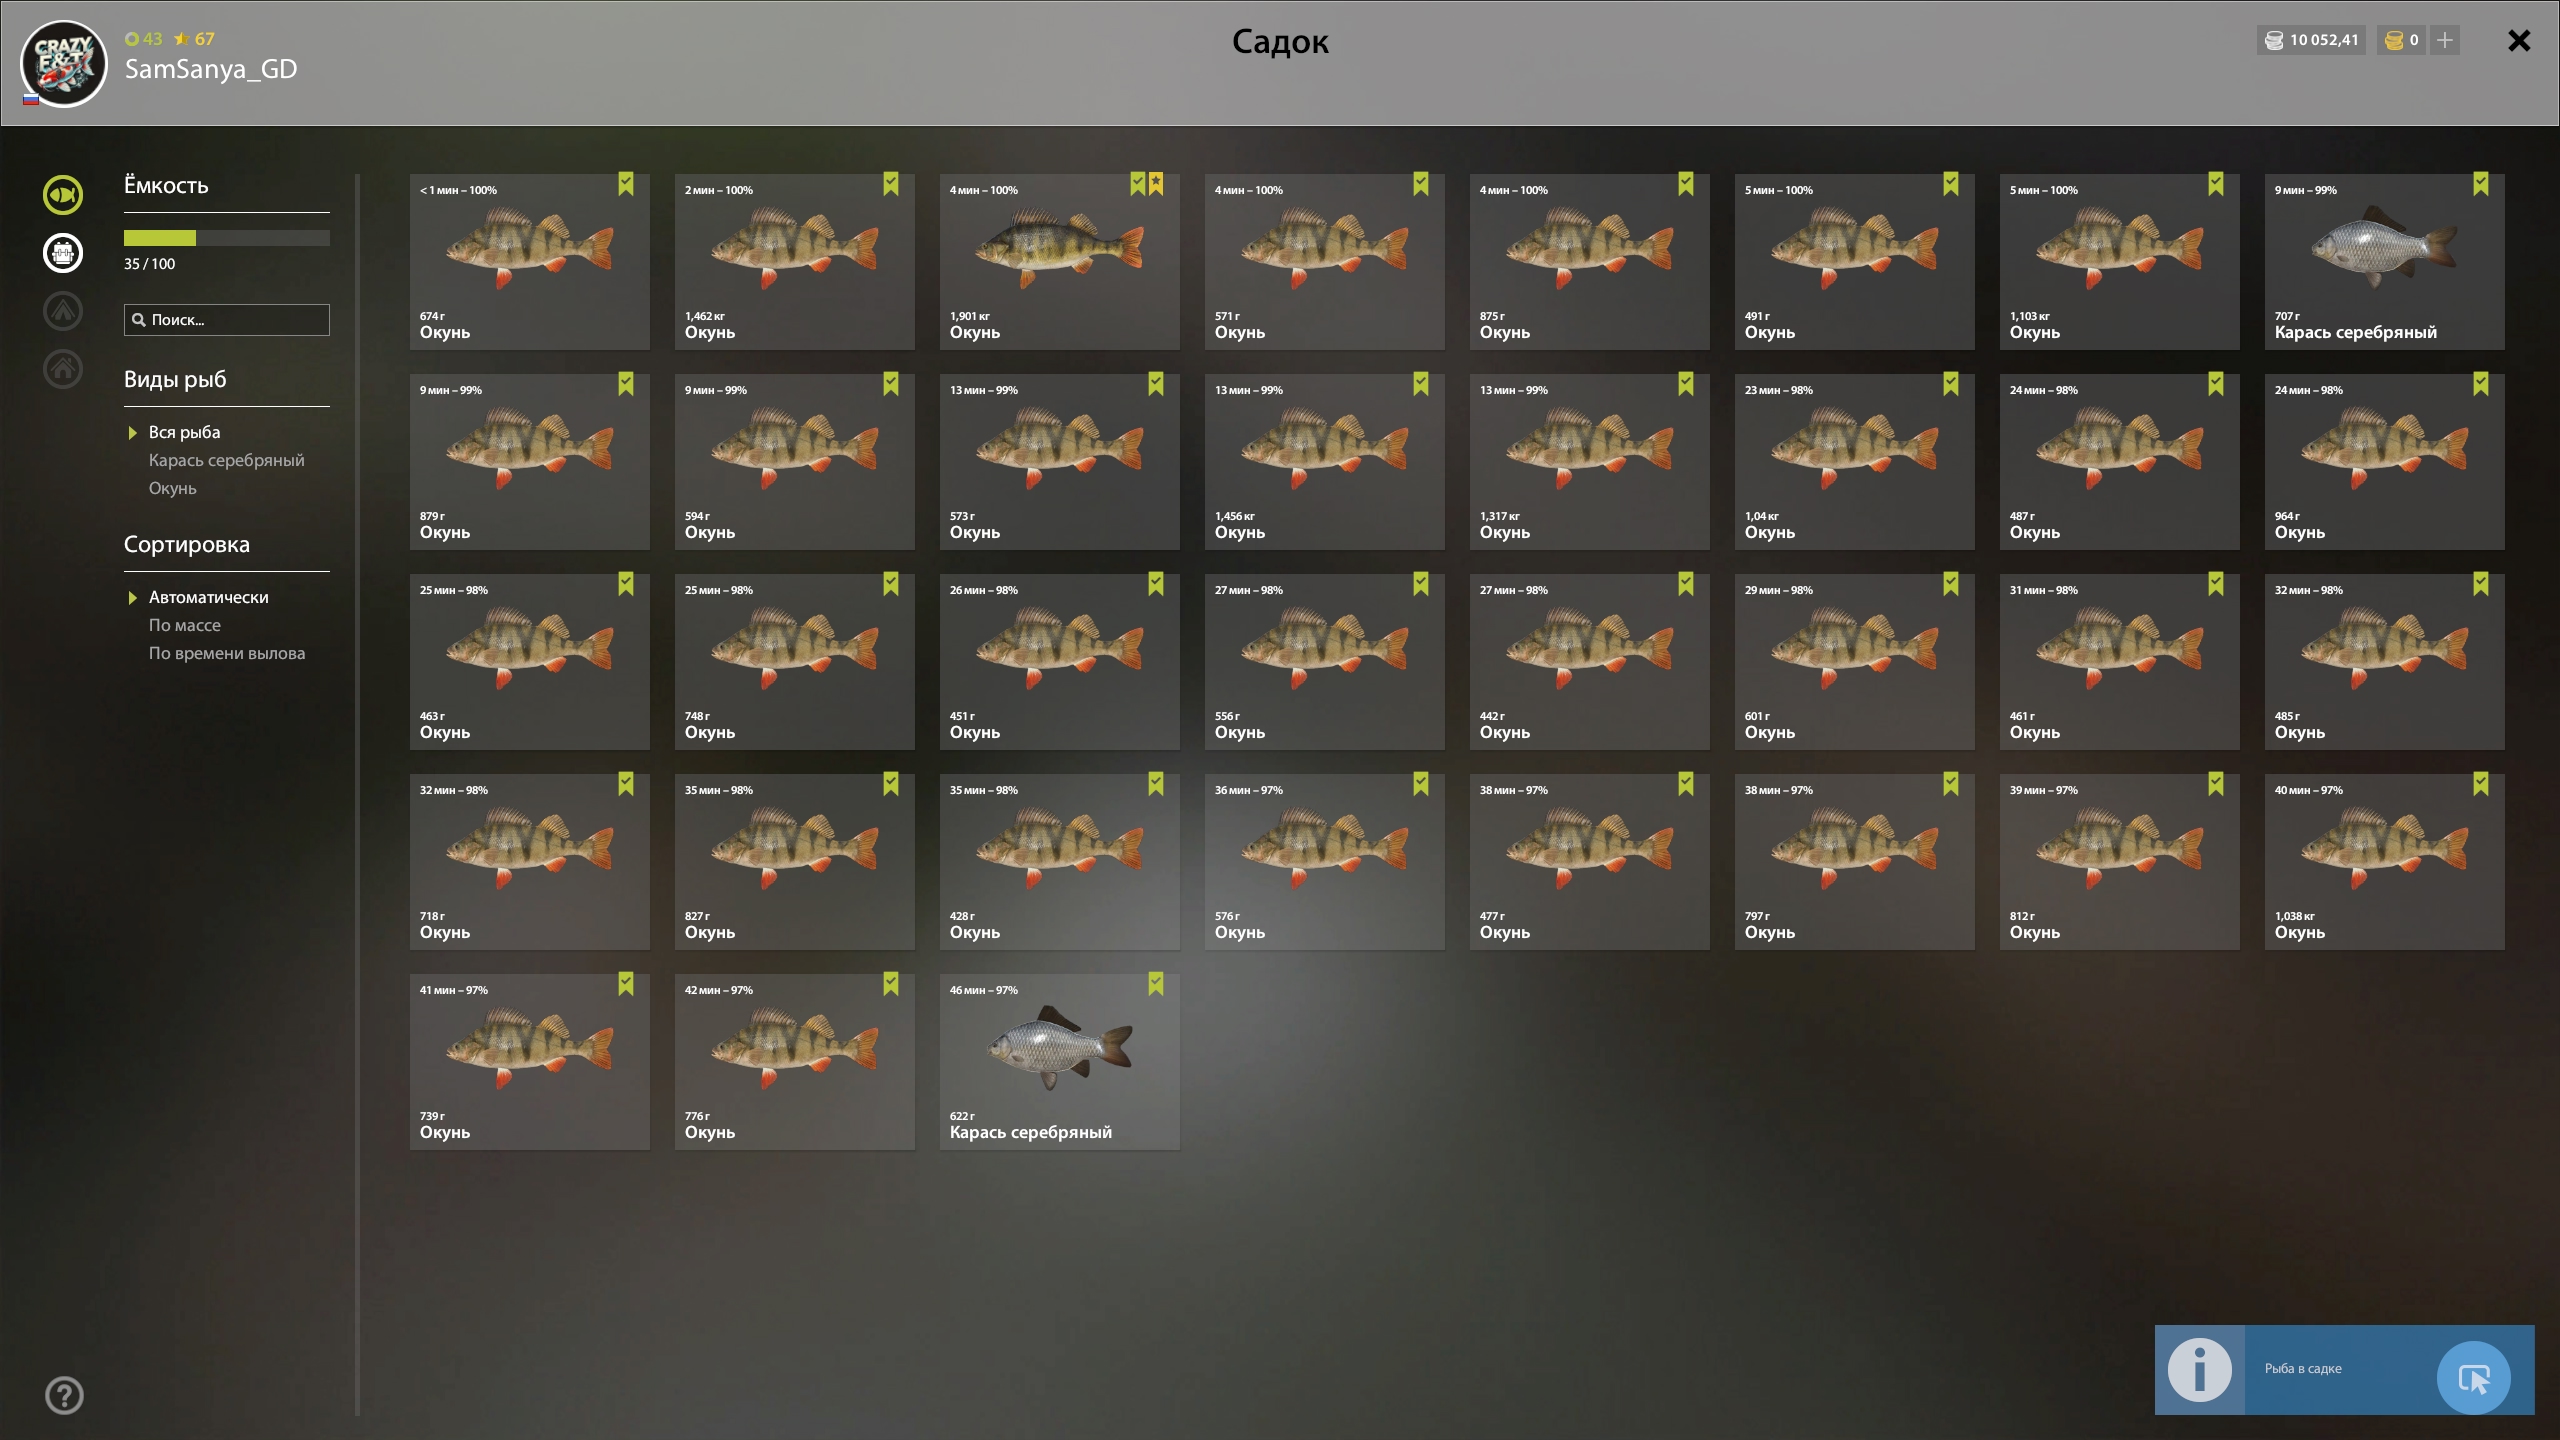Click the Поиск search field
2560x1440 pixels.
pyautogui.click(x=226, y=320)
